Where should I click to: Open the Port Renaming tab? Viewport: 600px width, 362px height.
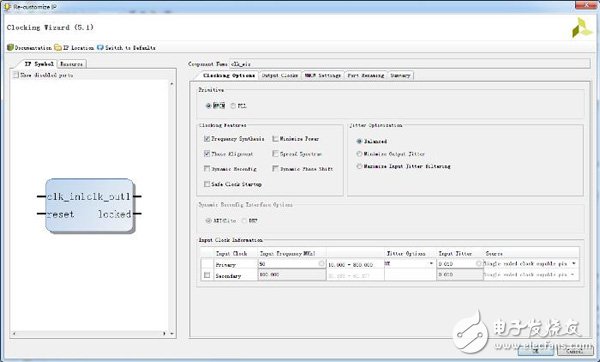(365, 75)
